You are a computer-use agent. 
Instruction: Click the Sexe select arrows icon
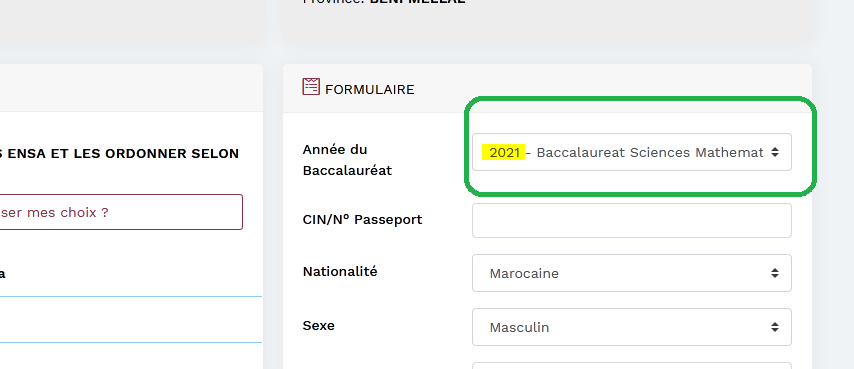click(774, 327)
